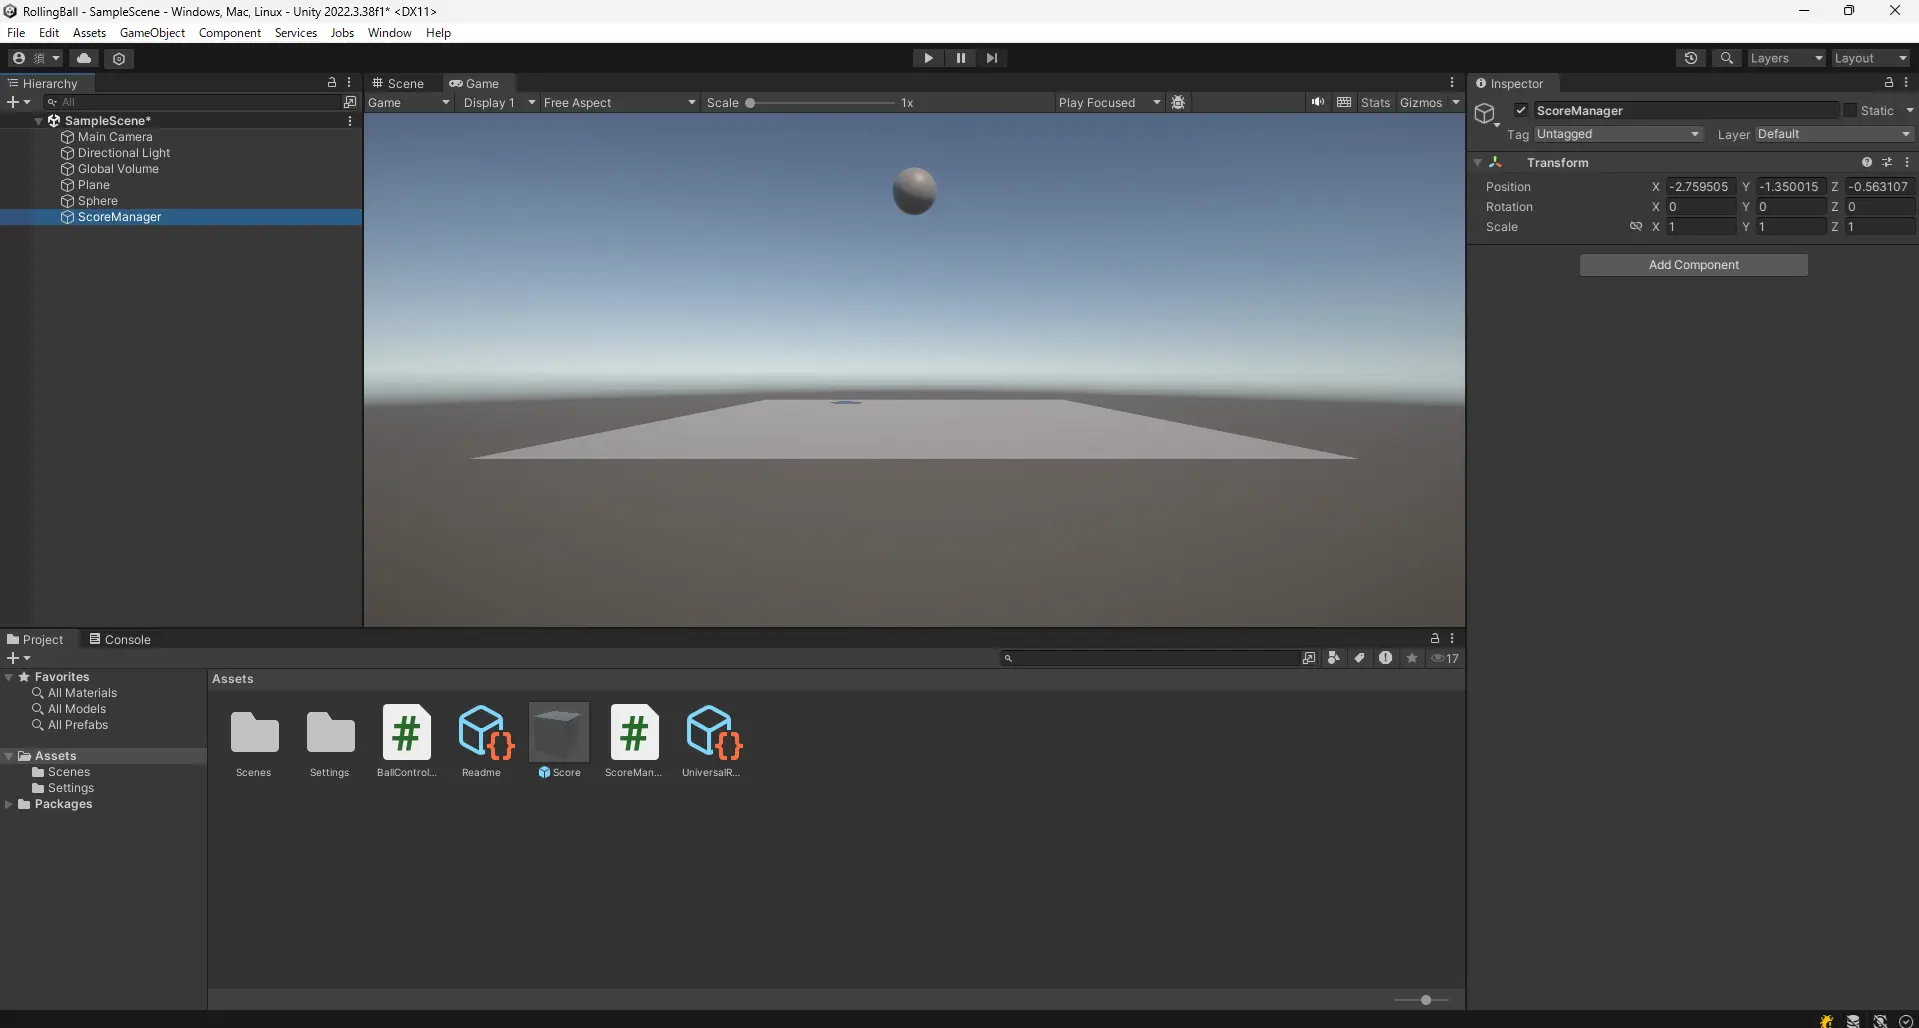Collapse the SampleScene hierarchy expander
This screenshot has width=1919, height=1028.
pos(38,121)
